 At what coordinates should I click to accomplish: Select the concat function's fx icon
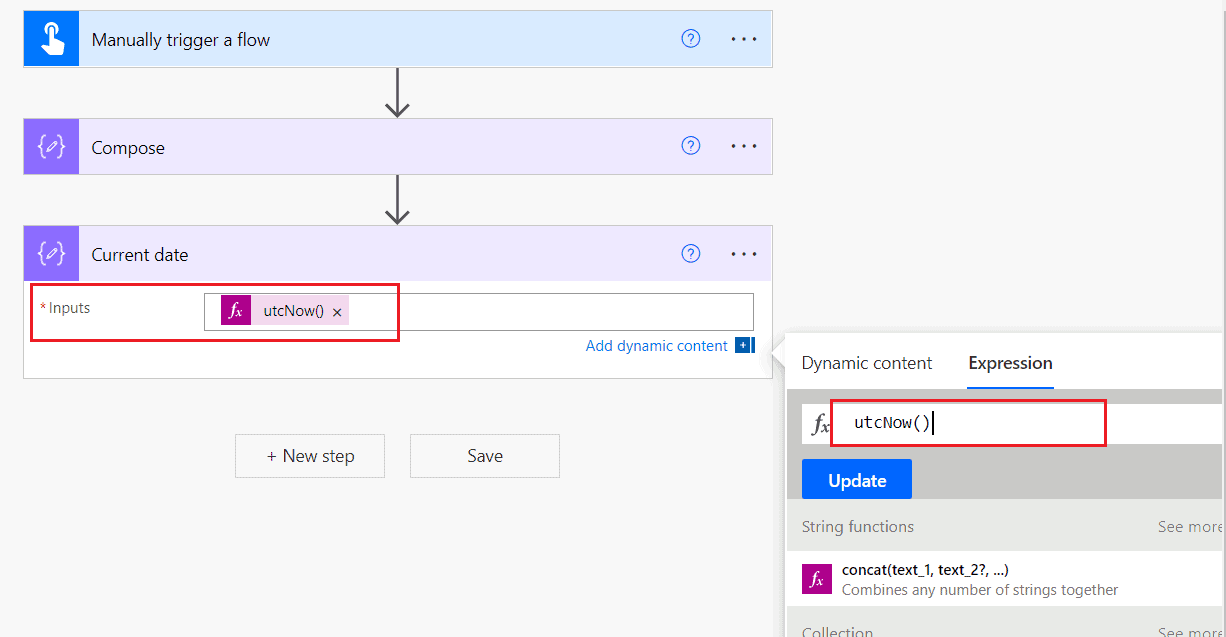coord(816,579)
